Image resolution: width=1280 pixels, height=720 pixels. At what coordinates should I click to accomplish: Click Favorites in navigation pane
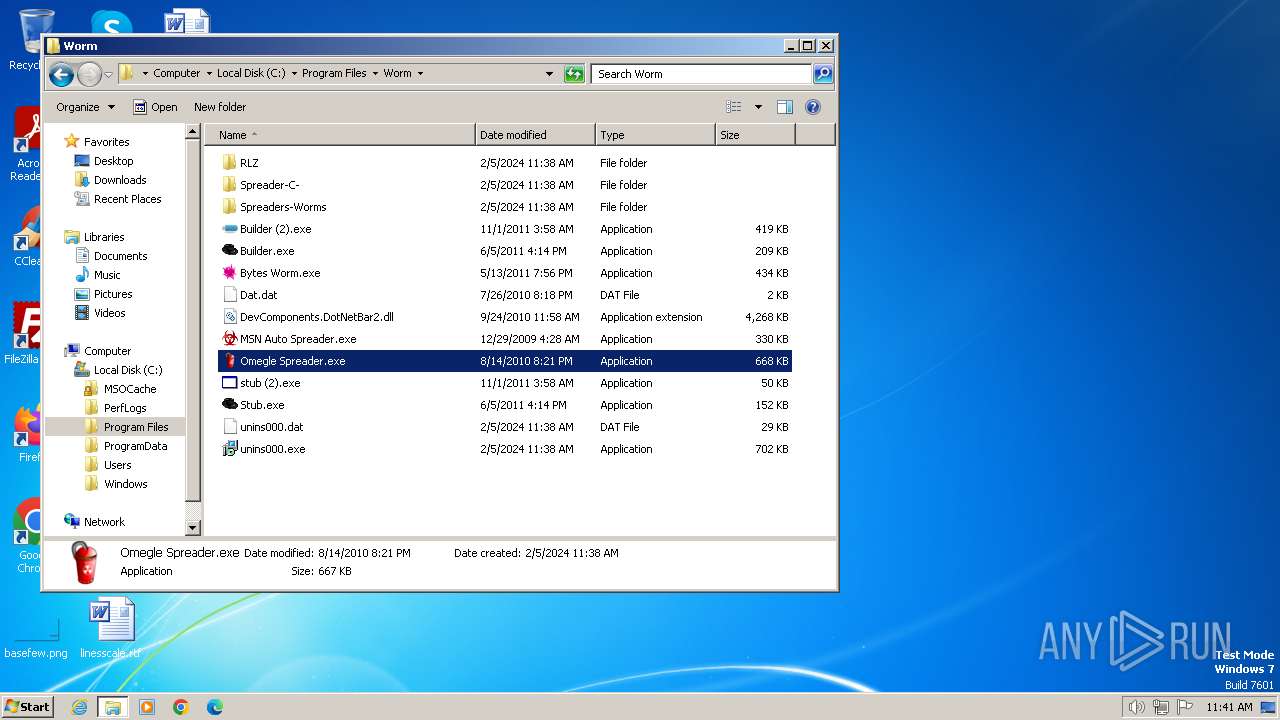(x=106, y=142)
